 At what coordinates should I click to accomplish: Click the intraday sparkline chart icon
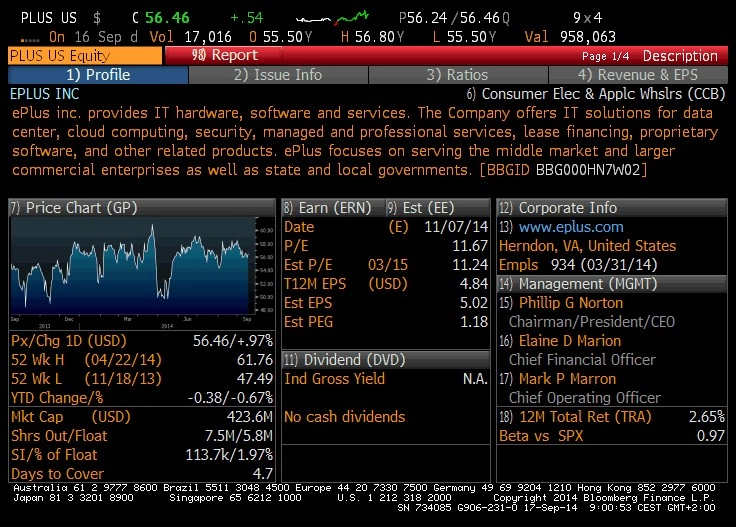[x=332, y=18]
